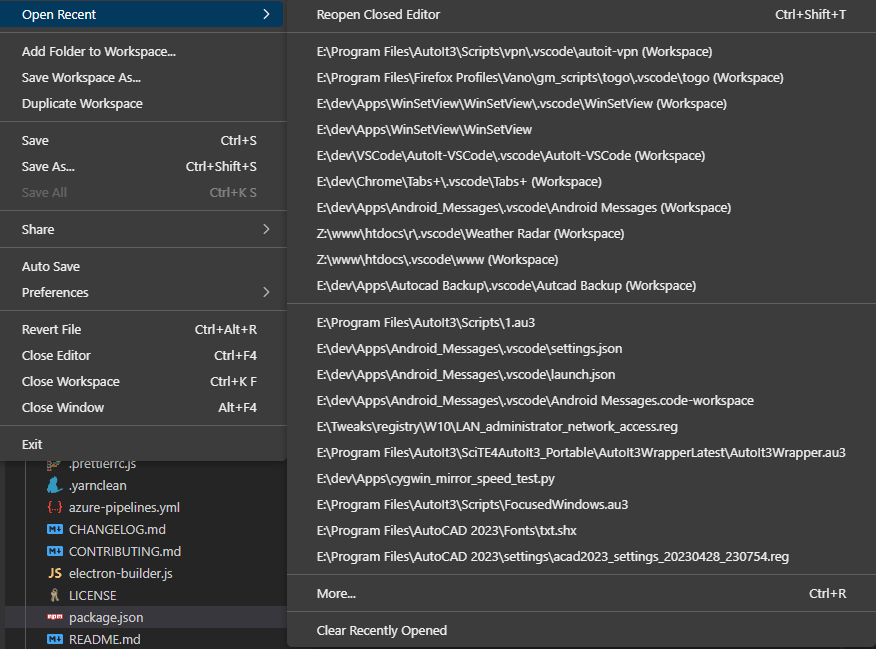Screen dimensions: 876x649
Task: Click the JS icon beside .prettierrc.js
Action: pyautogui.click(x=54, y=463)
